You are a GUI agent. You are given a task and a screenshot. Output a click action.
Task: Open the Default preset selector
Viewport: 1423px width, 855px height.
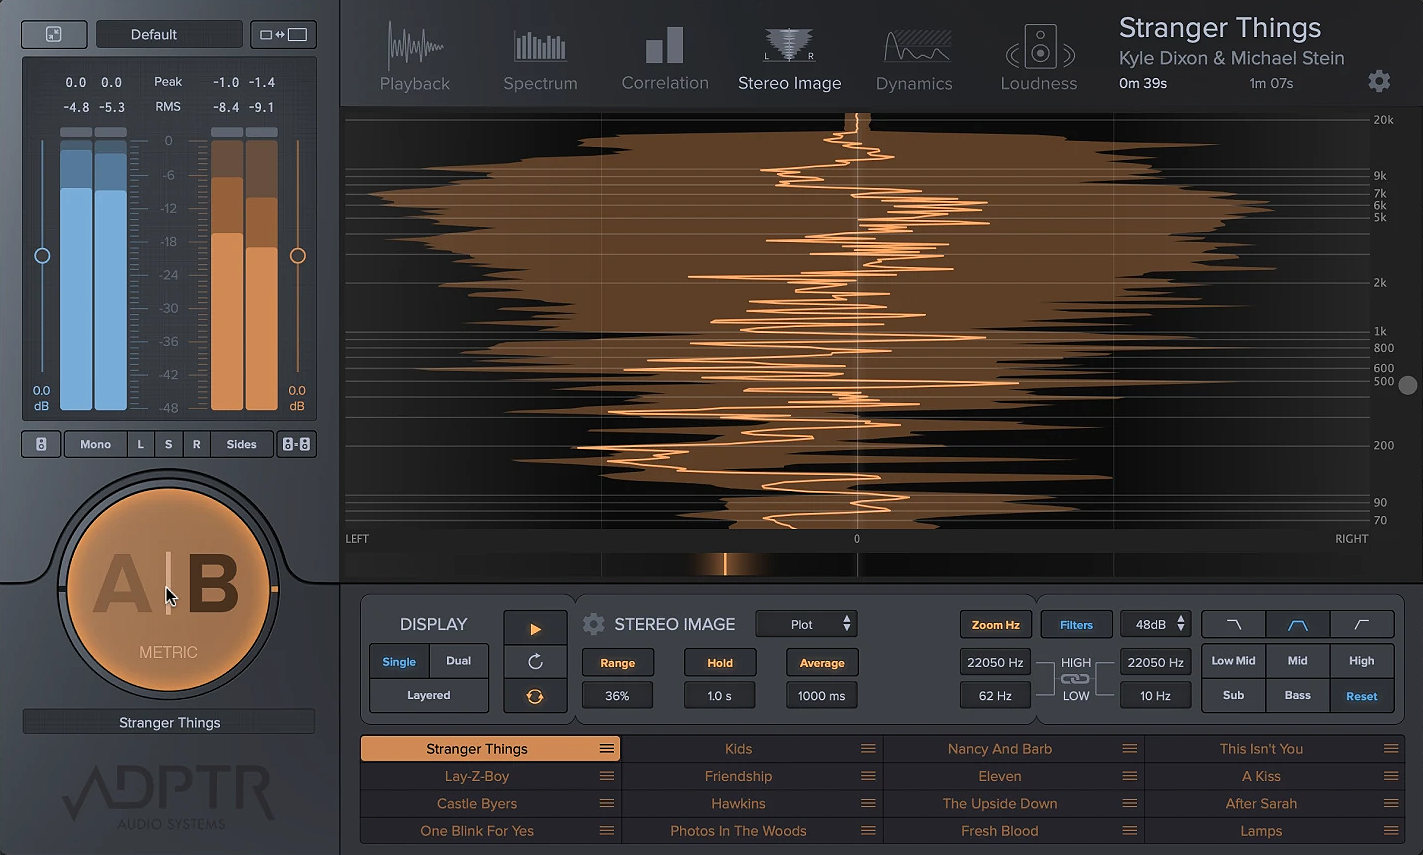(169, 33)
